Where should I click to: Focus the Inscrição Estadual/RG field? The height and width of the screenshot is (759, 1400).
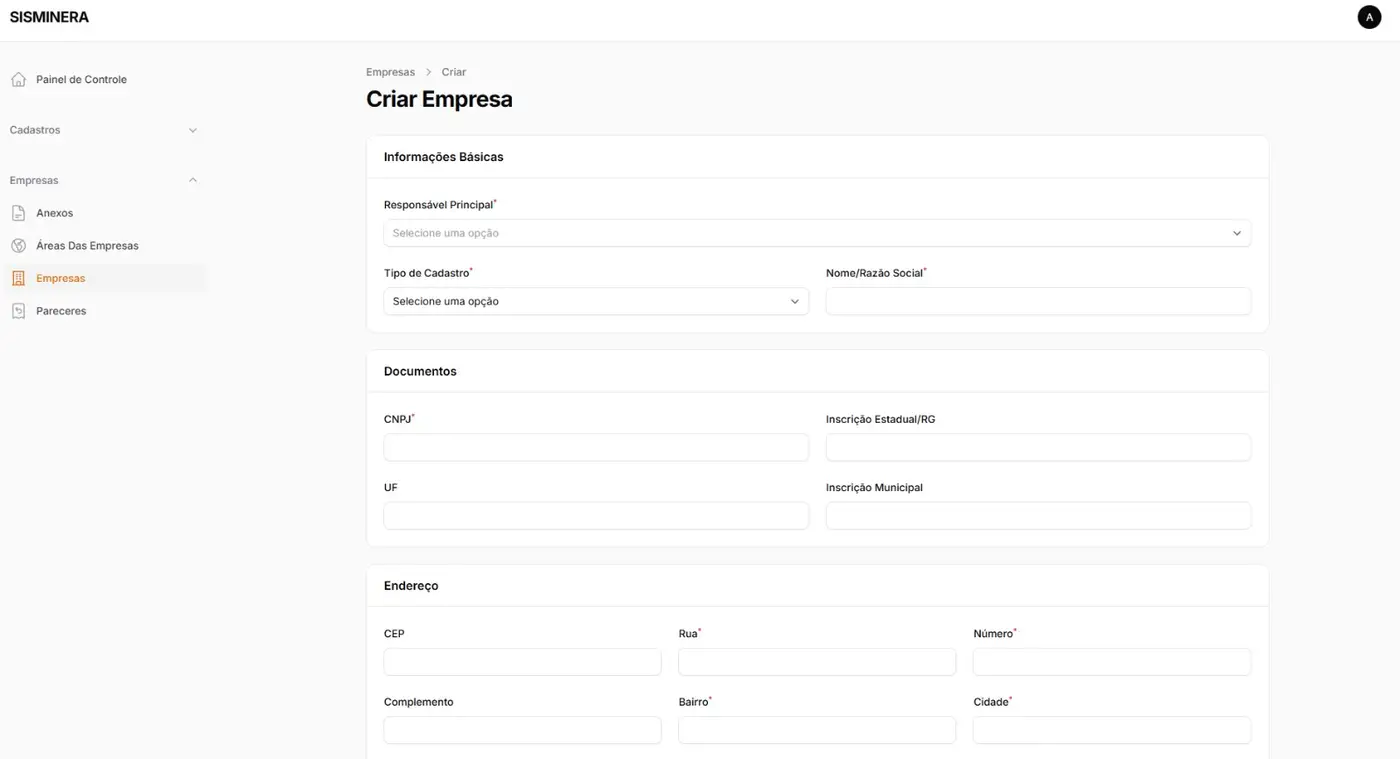[1037, 447]
